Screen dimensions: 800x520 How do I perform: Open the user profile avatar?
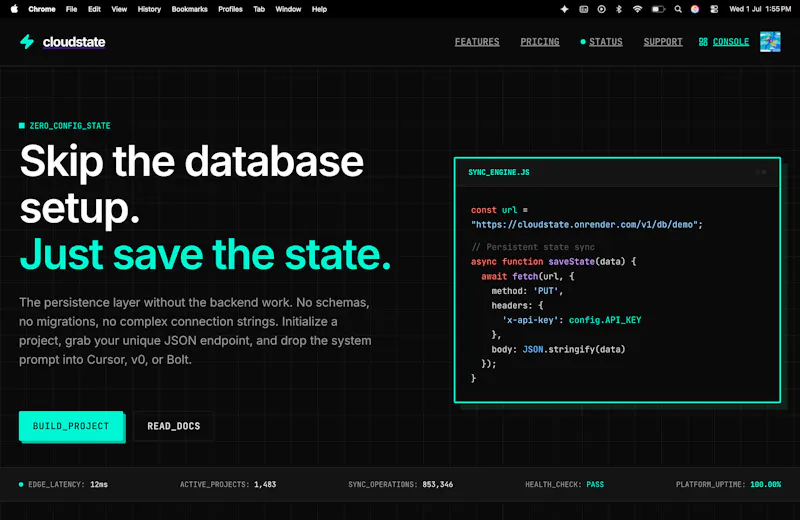click(x=770, y=42)
